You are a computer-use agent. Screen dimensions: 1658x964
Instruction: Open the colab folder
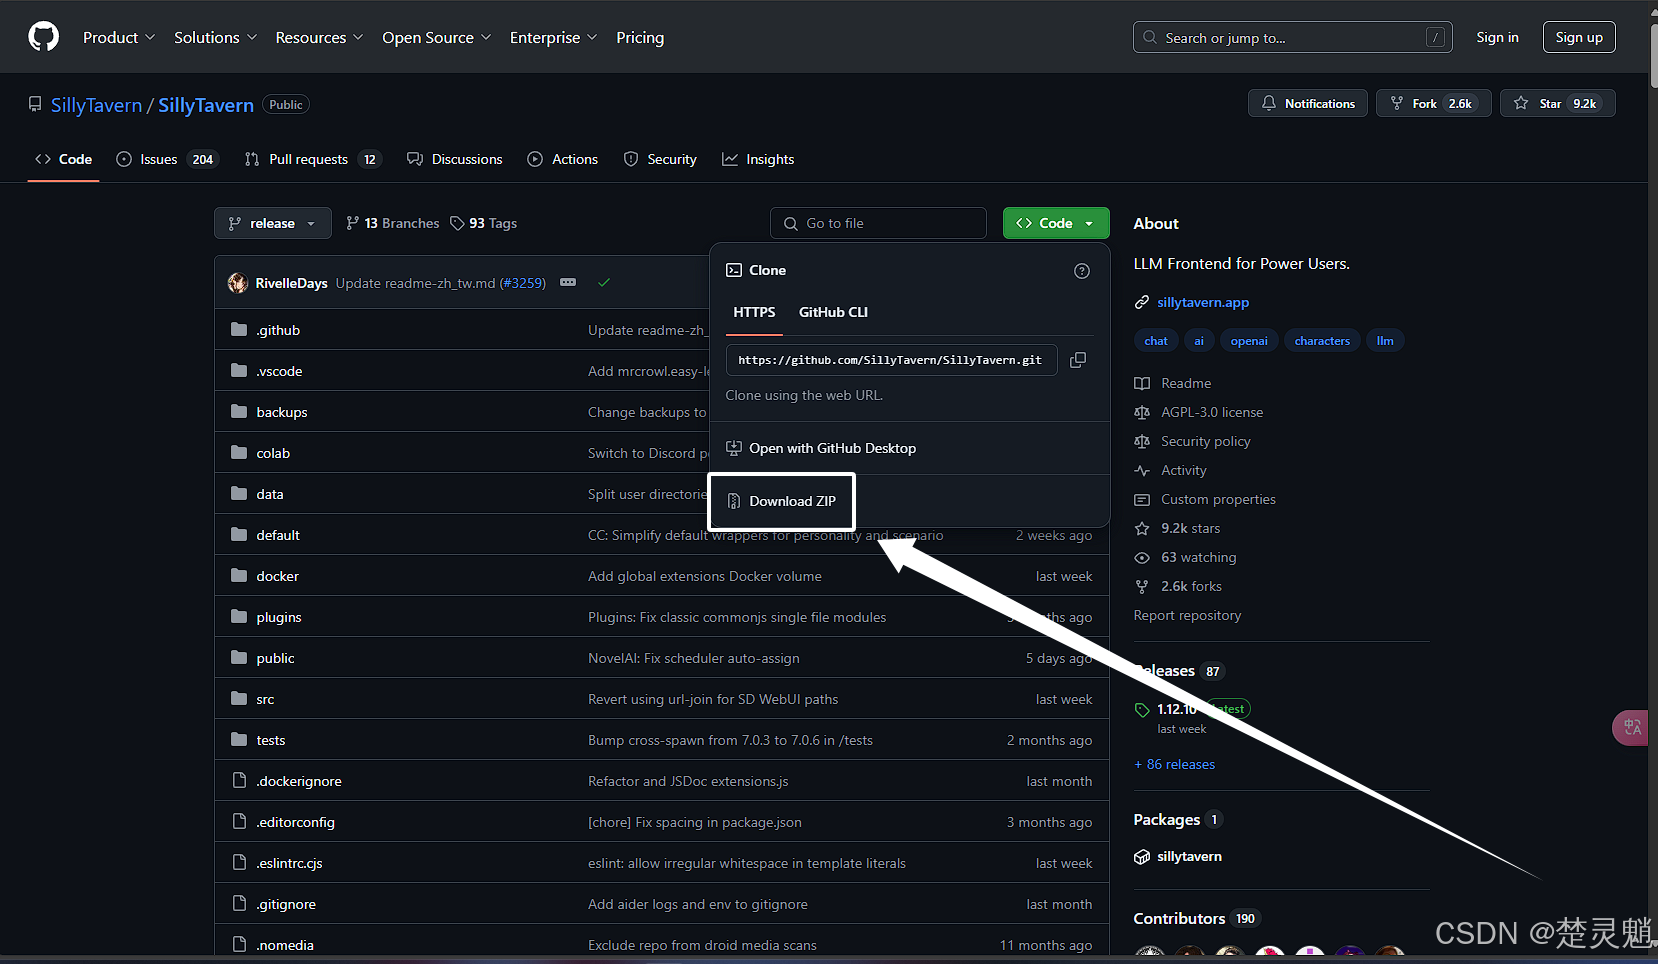tap(273, 453)
